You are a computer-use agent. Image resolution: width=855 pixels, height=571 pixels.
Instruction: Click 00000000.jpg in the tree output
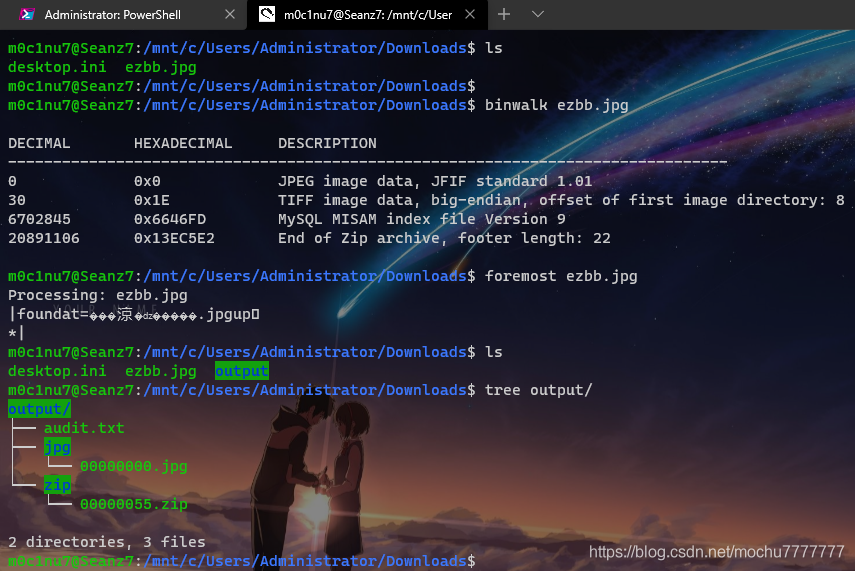point(134,466)
